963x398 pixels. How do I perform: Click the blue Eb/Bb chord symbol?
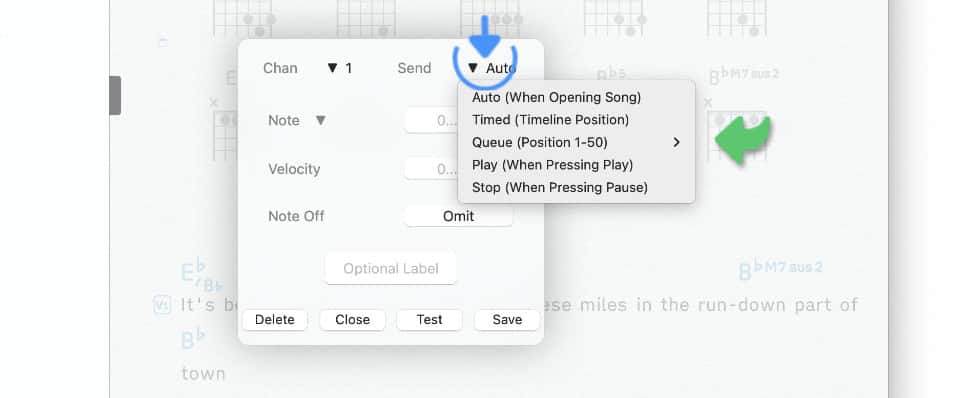coord(201,276)
